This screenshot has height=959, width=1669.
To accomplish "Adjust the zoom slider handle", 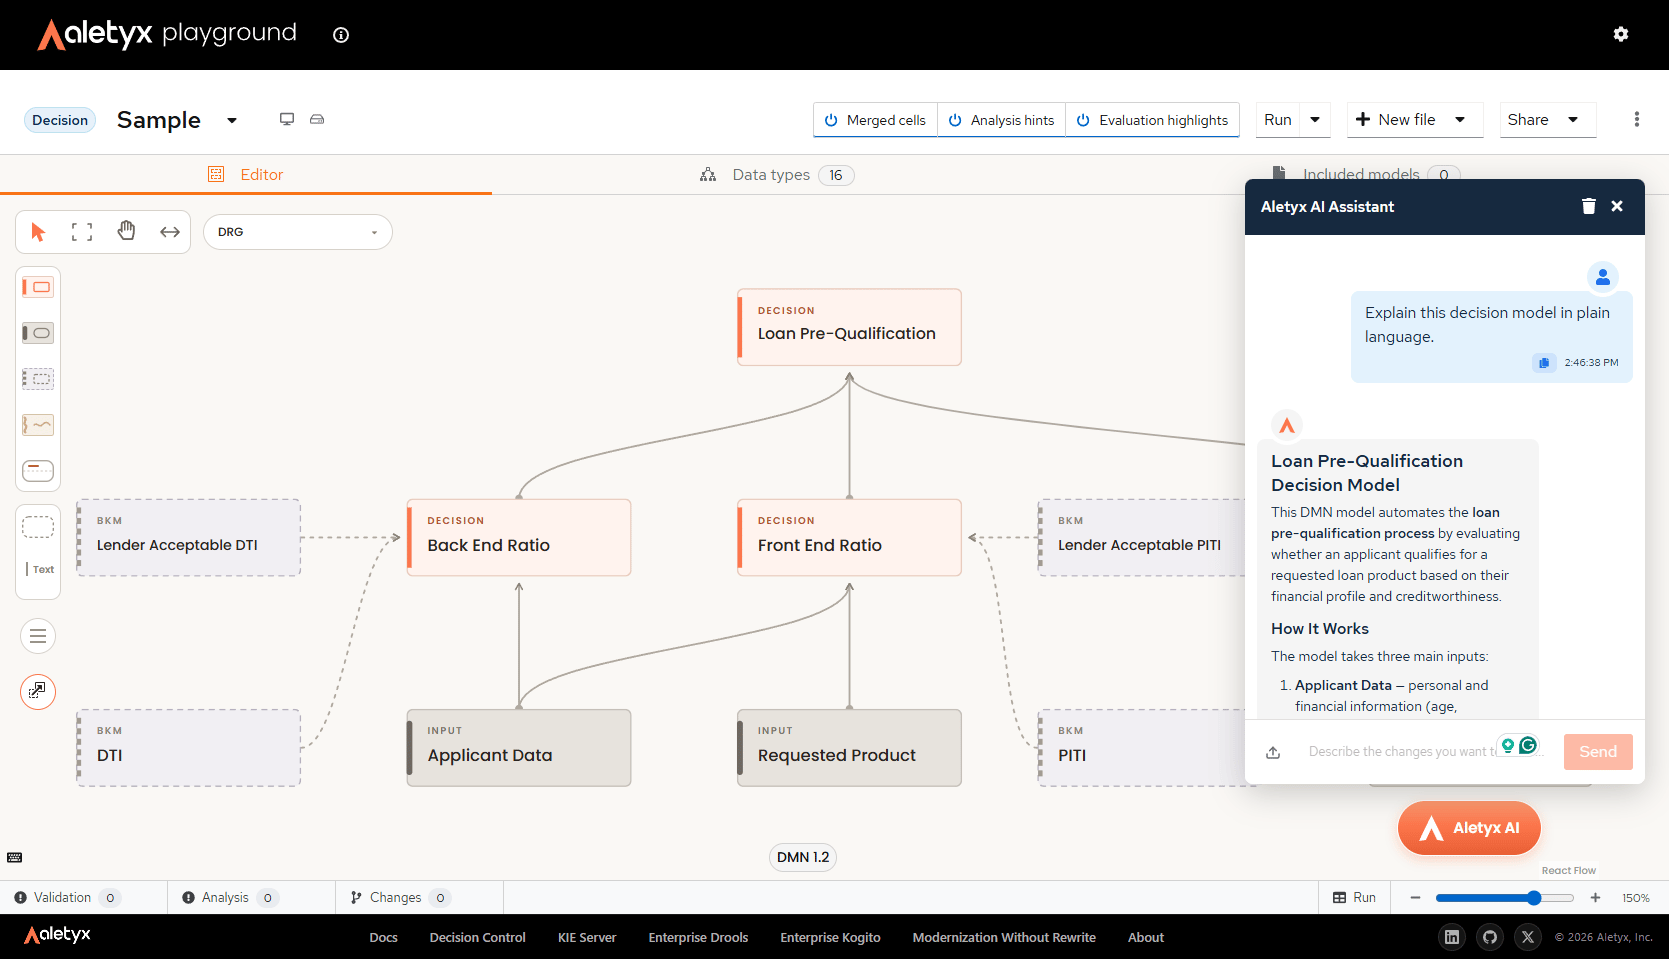I will pyautogui.click(x=1534, y=898).
